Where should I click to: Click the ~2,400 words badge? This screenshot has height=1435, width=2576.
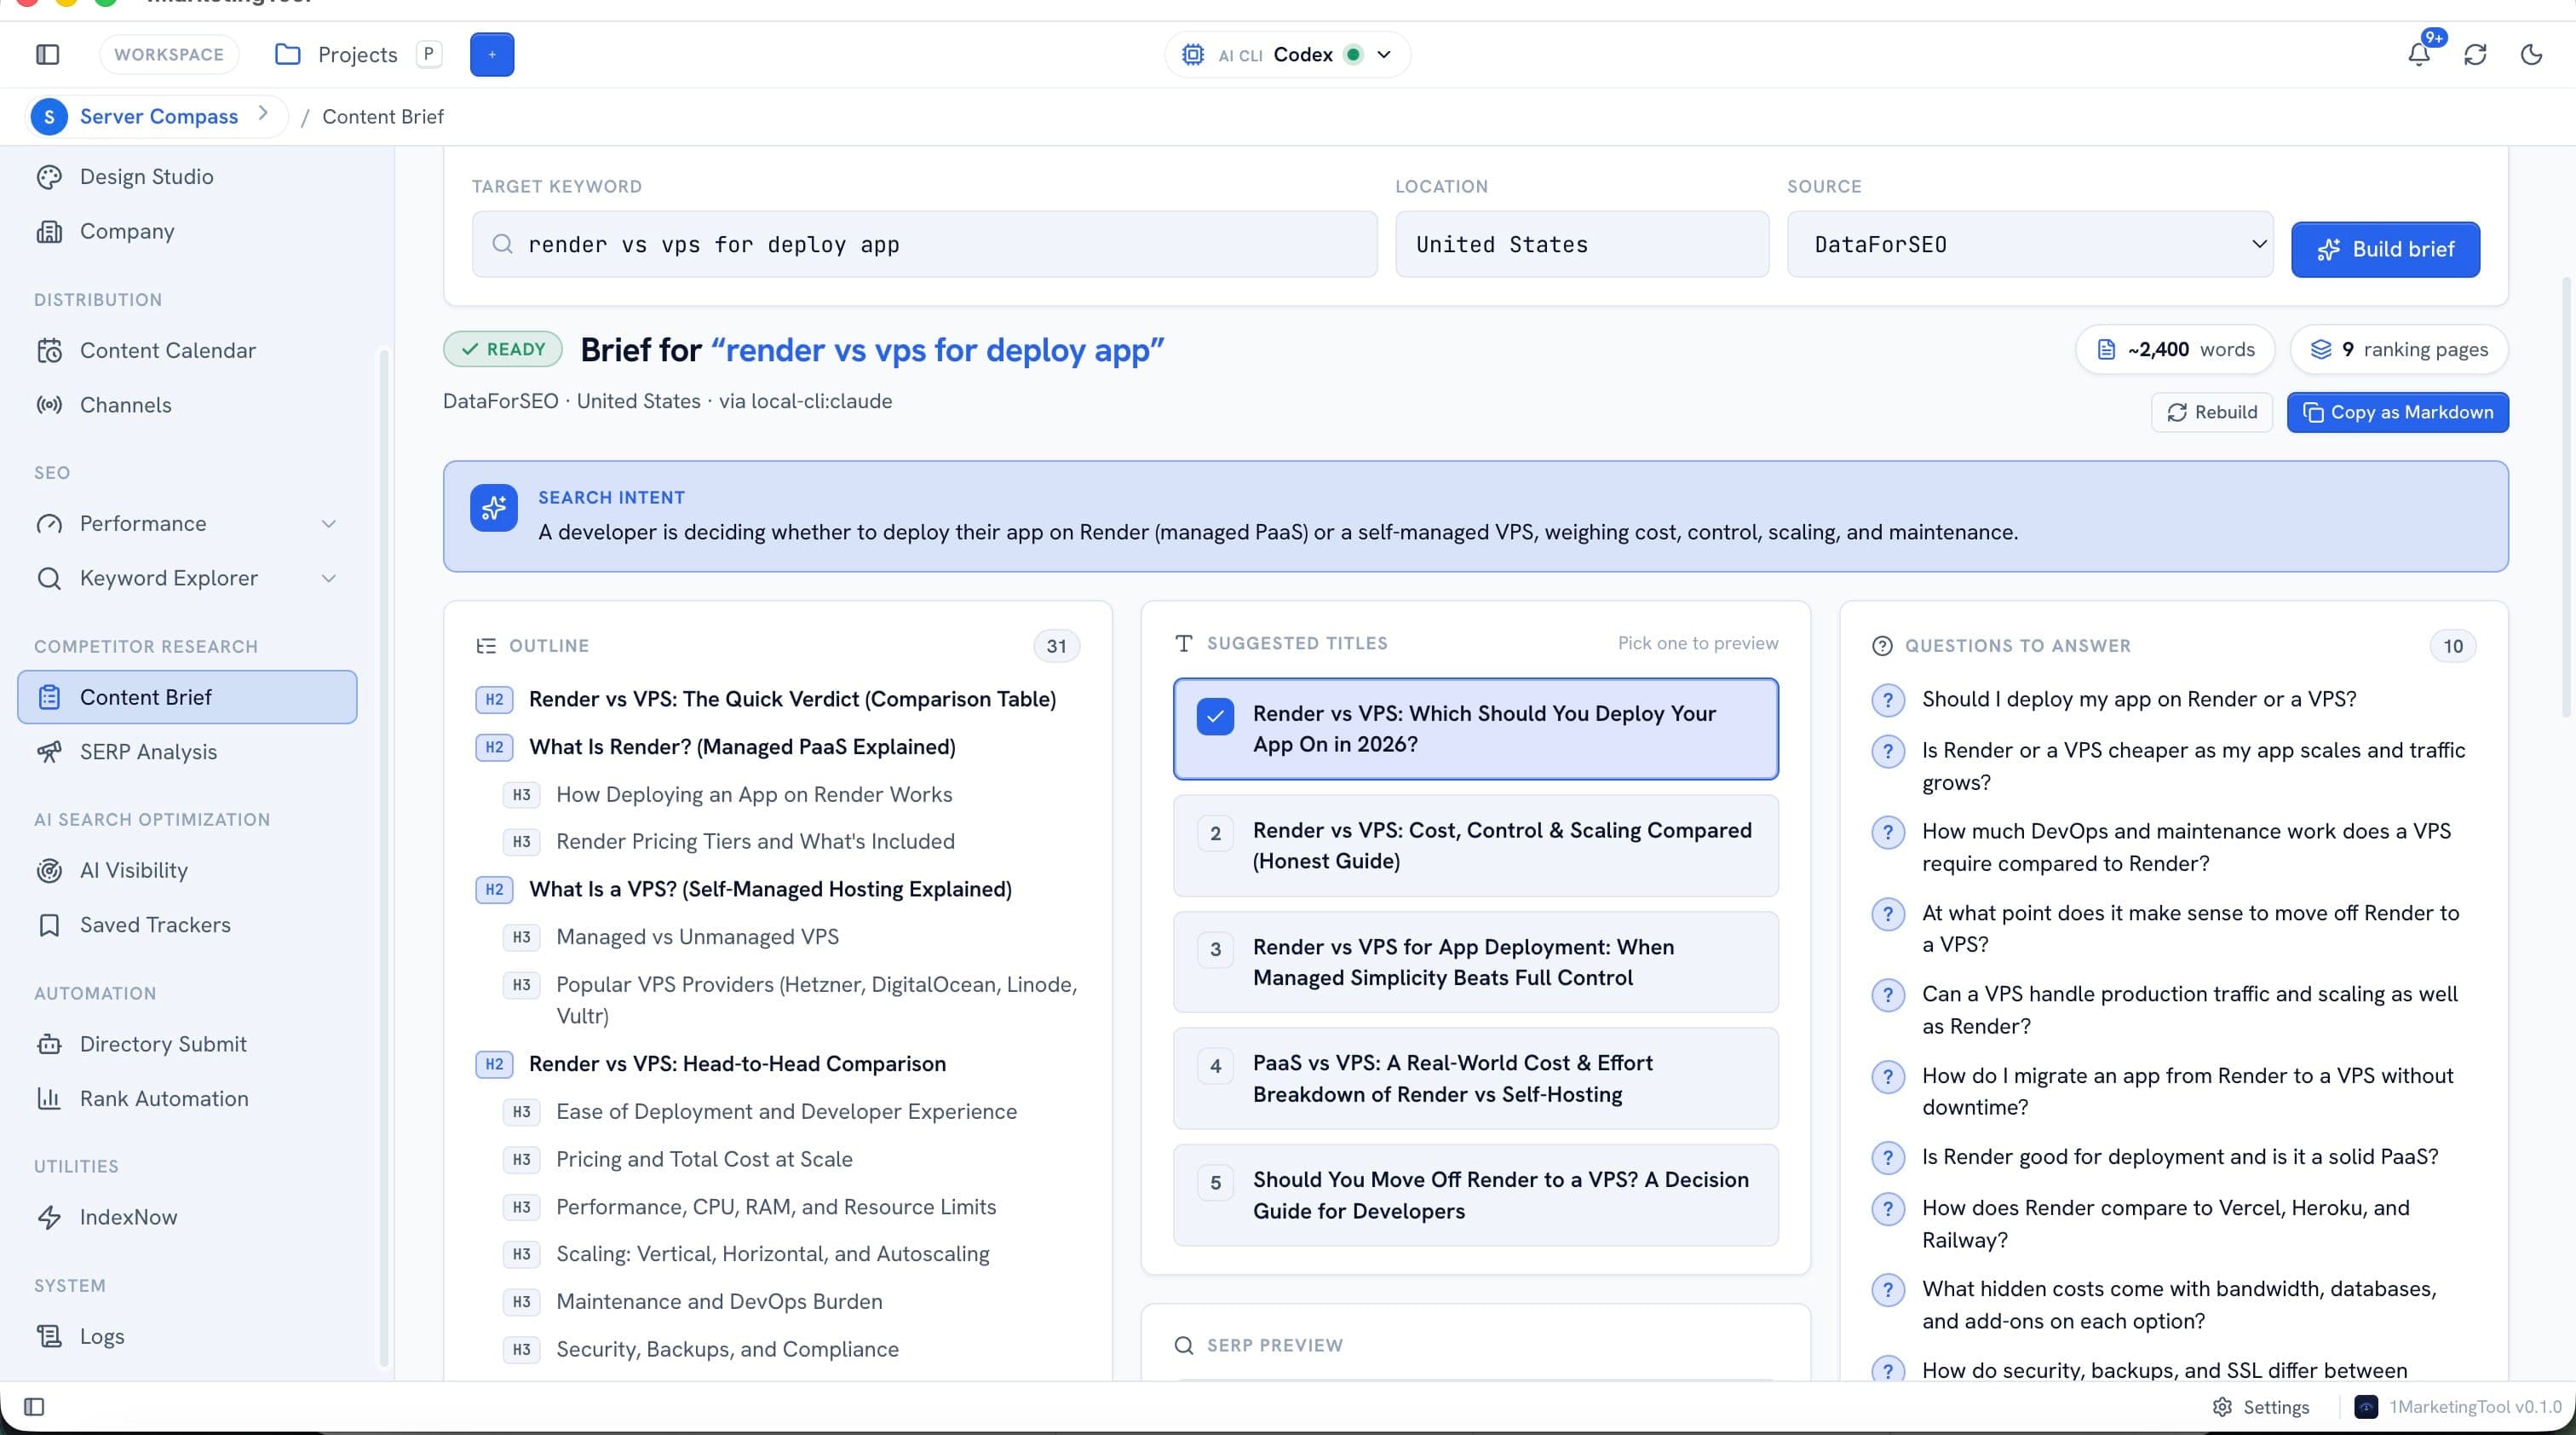tap(2175, 349)
